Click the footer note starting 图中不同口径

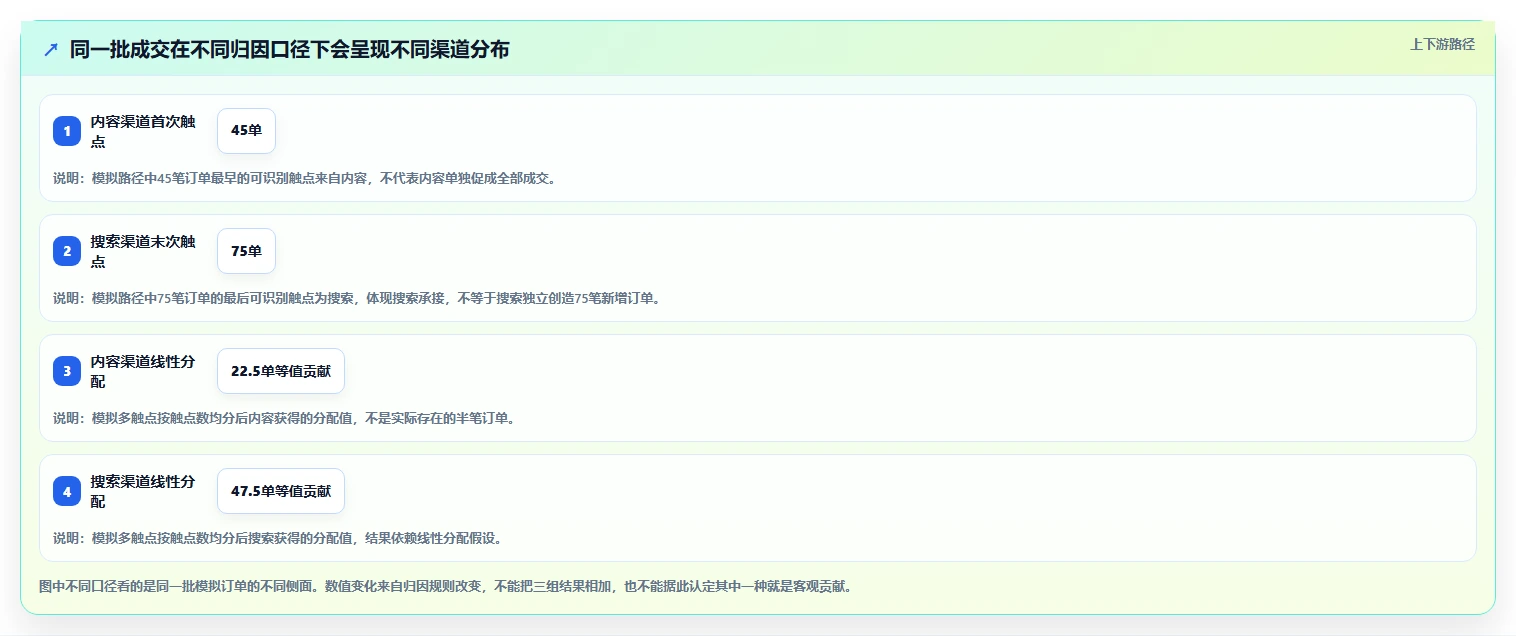click(446, 586)
